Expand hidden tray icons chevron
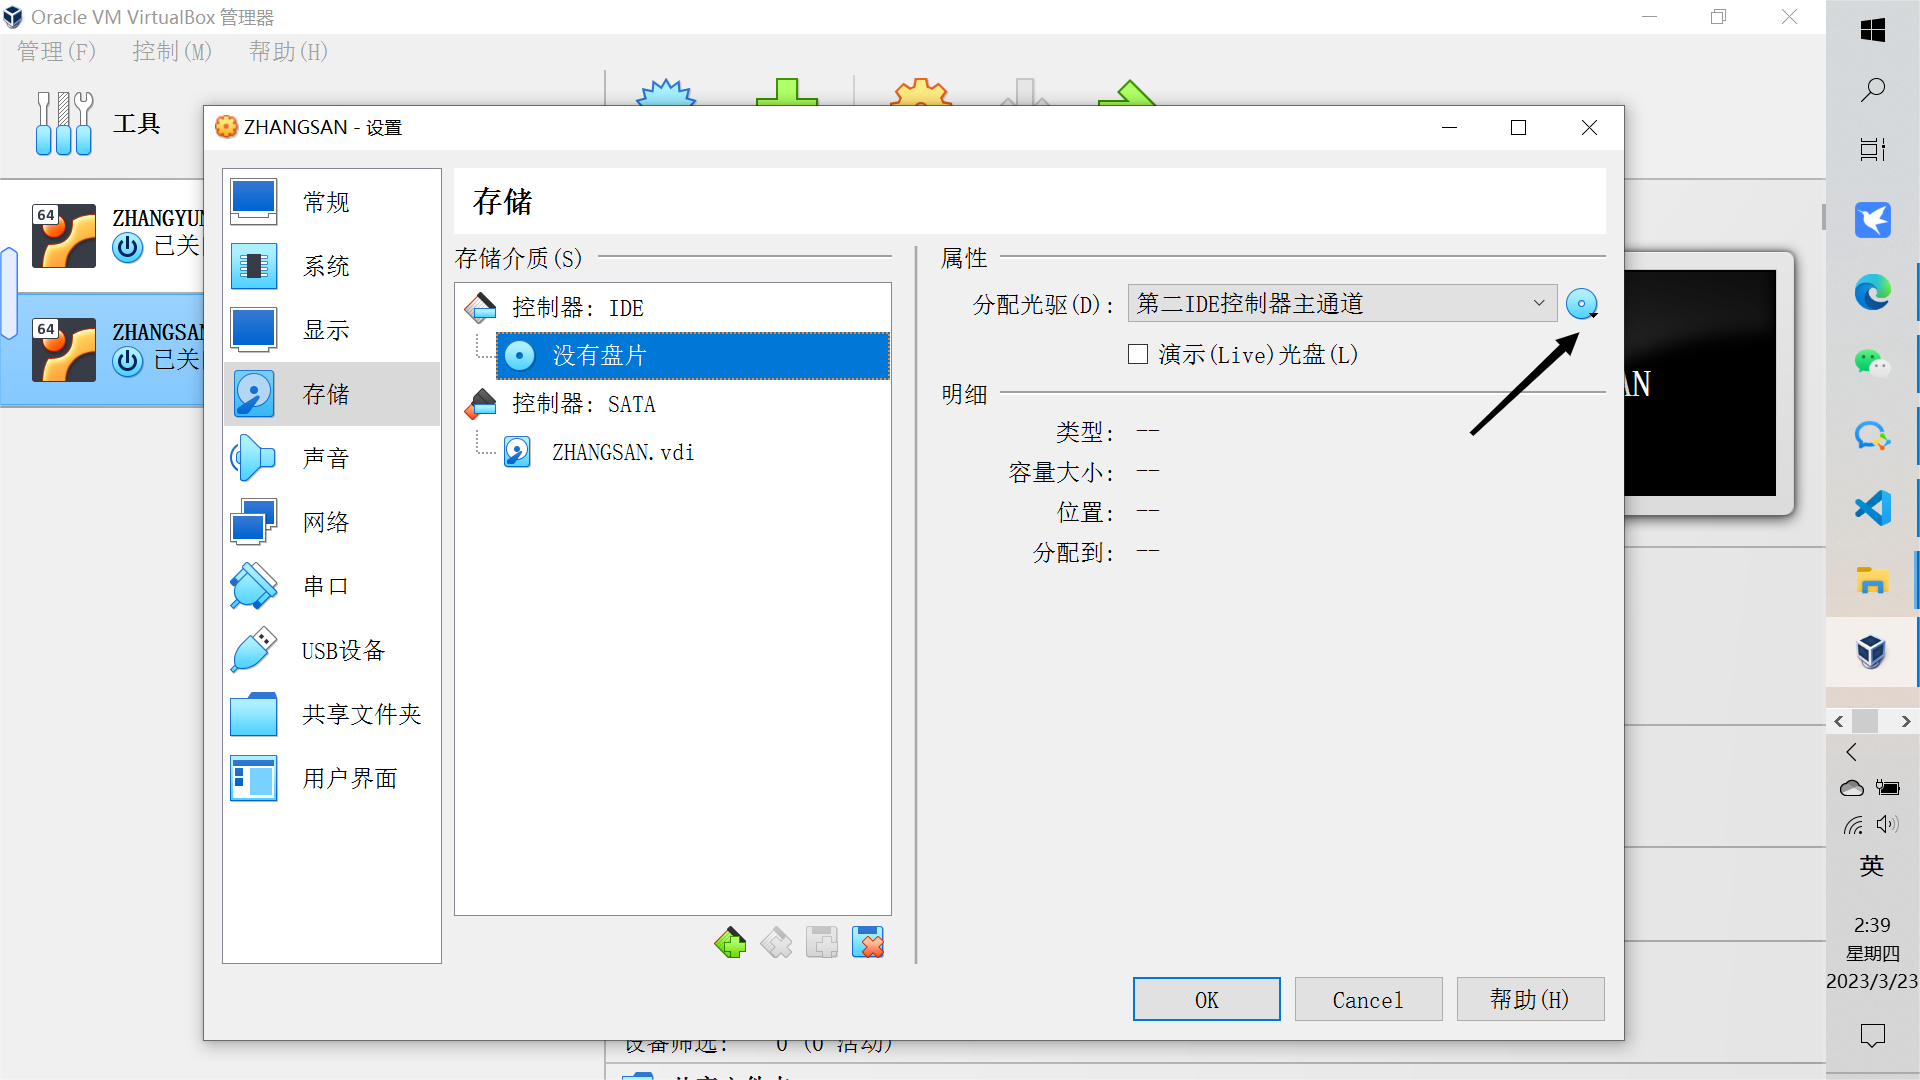The image size is (1920, 1080). click(x=1852, y=752)
